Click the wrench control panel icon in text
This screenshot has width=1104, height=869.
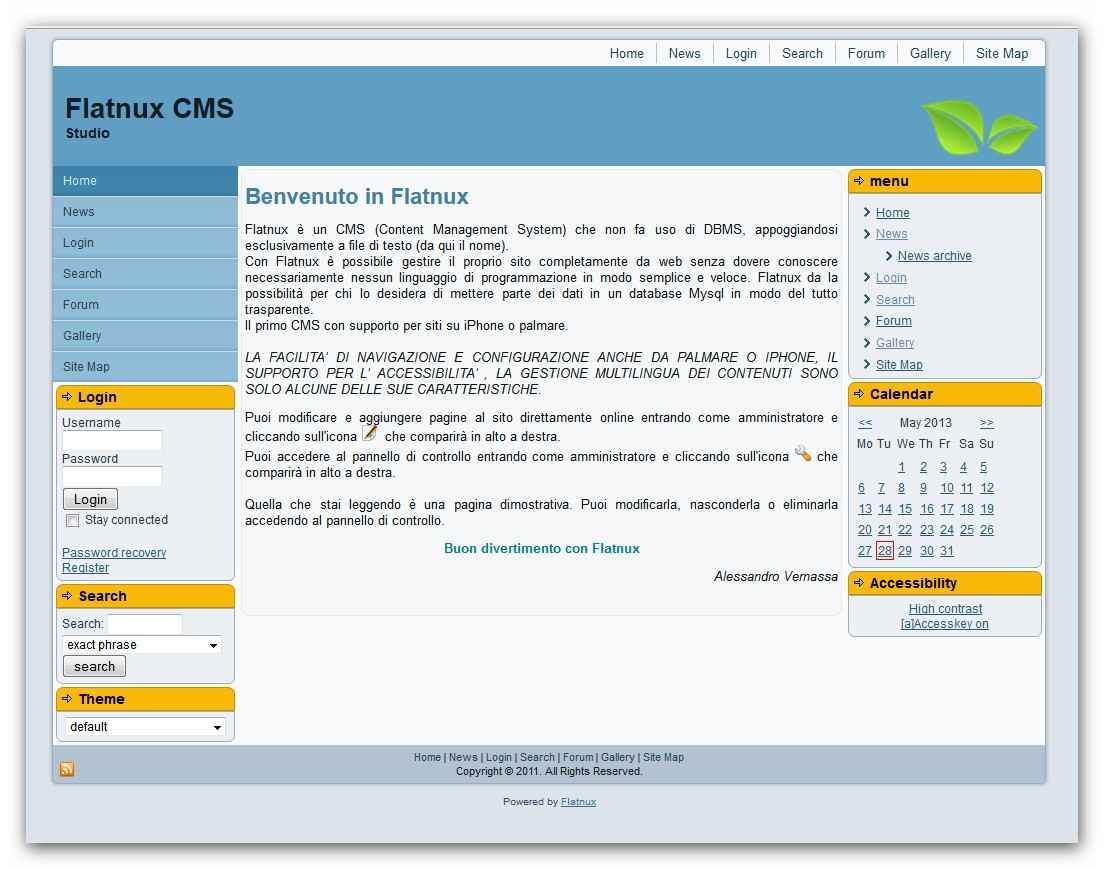tap(803, 453)
